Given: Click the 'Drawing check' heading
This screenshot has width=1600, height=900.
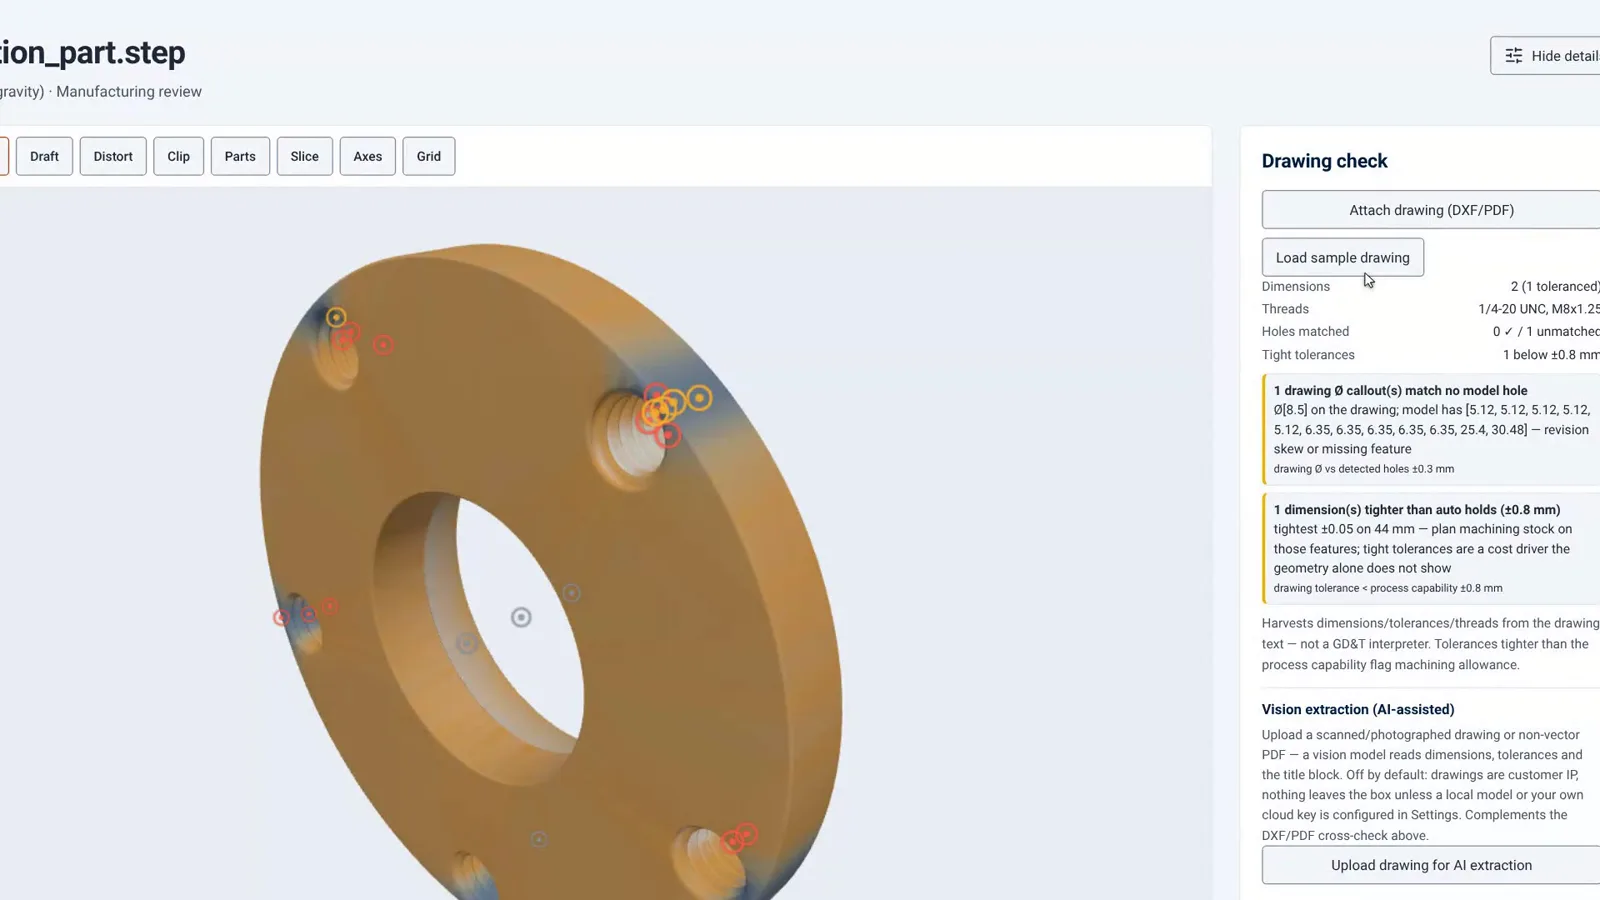Looking at the screenshot, I should [x=1324, y=161].
